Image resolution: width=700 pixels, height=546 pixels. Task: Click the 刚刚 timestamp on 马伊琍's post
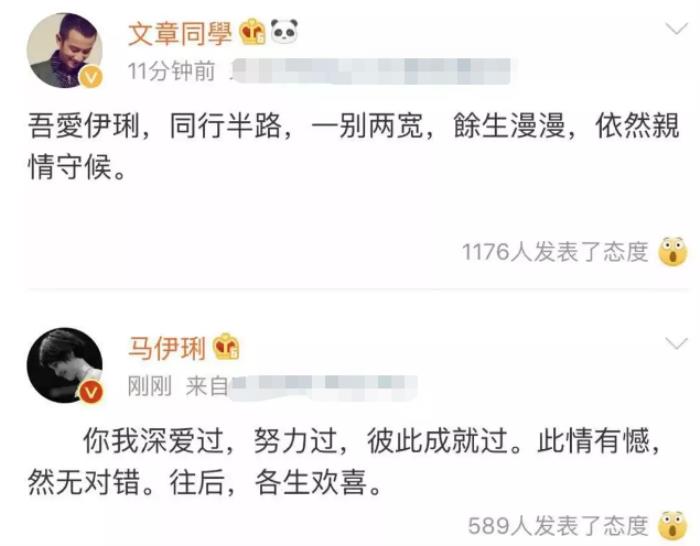(x=150, y=386)
